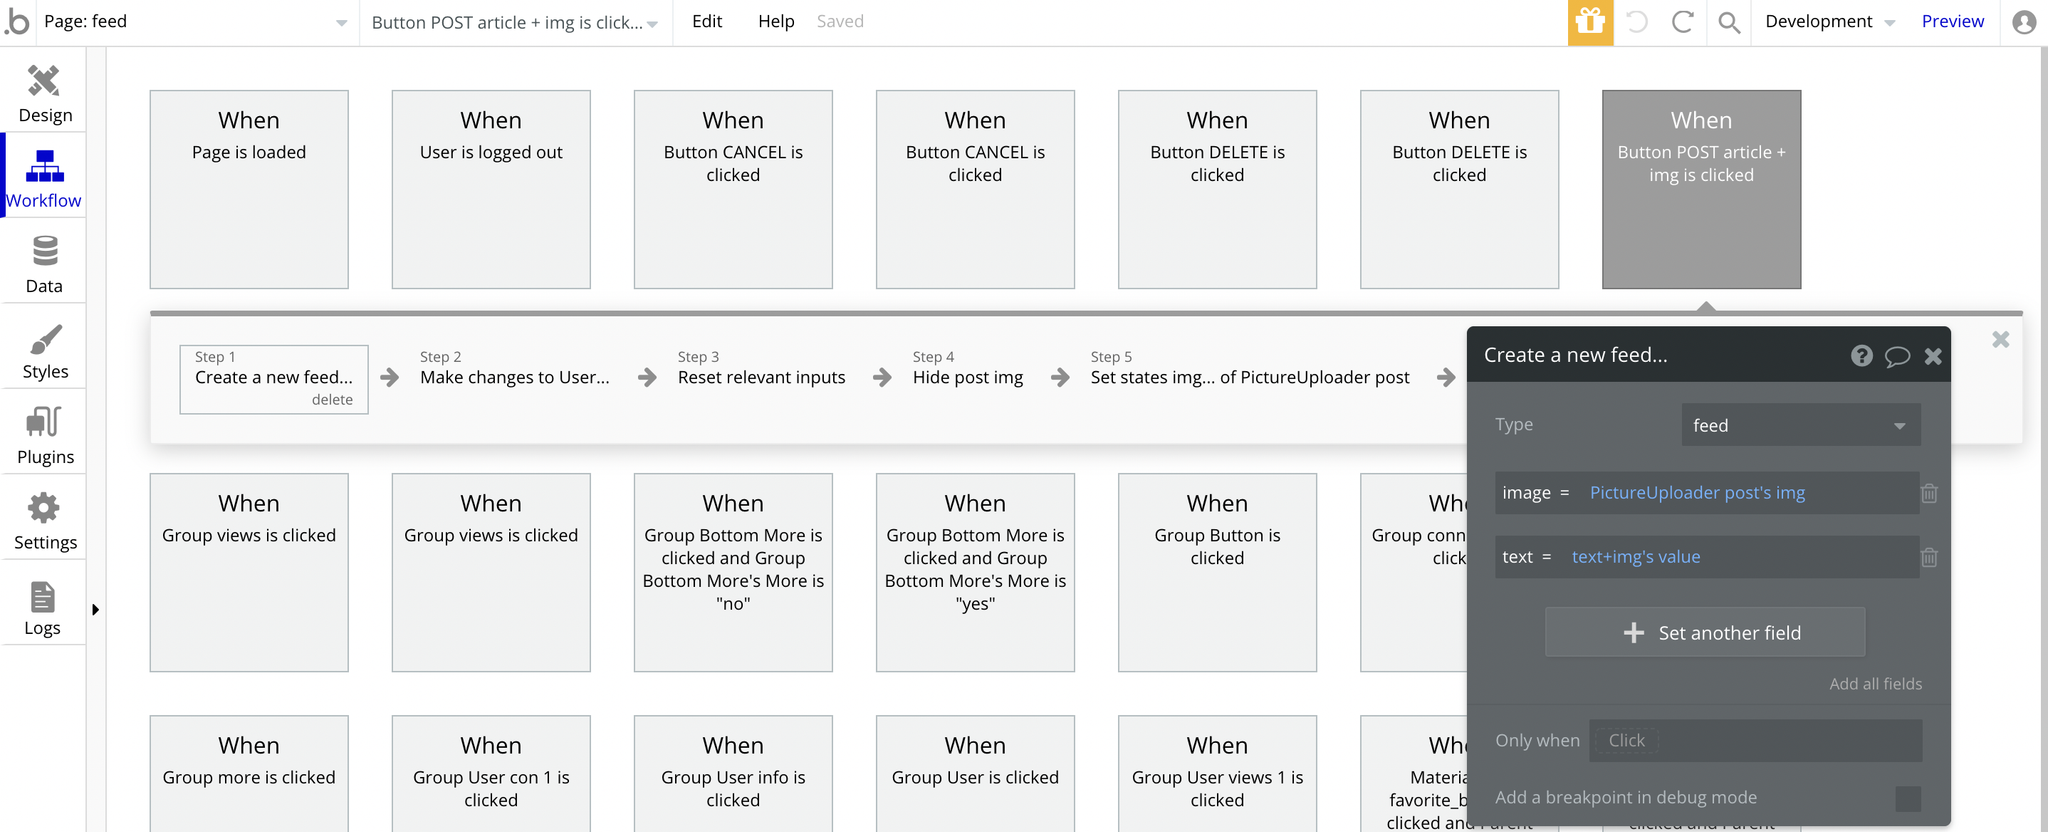Screen dimensions: 2048x832
Task: Click the Only when condition field
Action: click(1755, 741)
